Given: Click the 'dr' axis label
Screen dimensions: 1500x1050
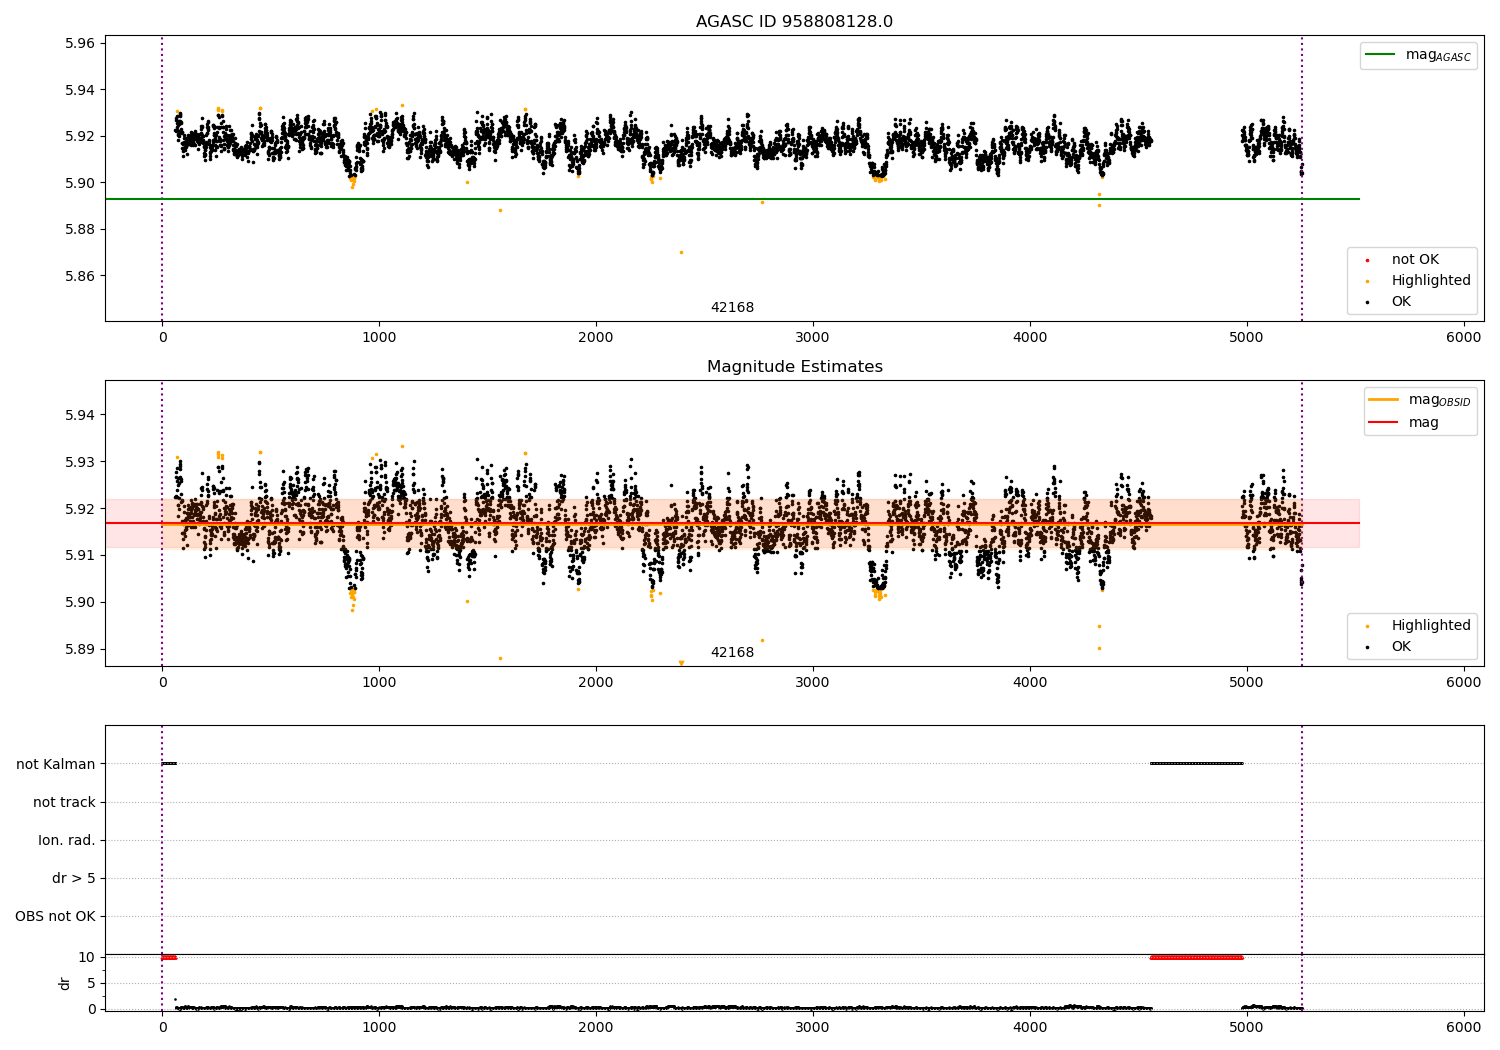Looking at the screenshot, I should (65, 983).
